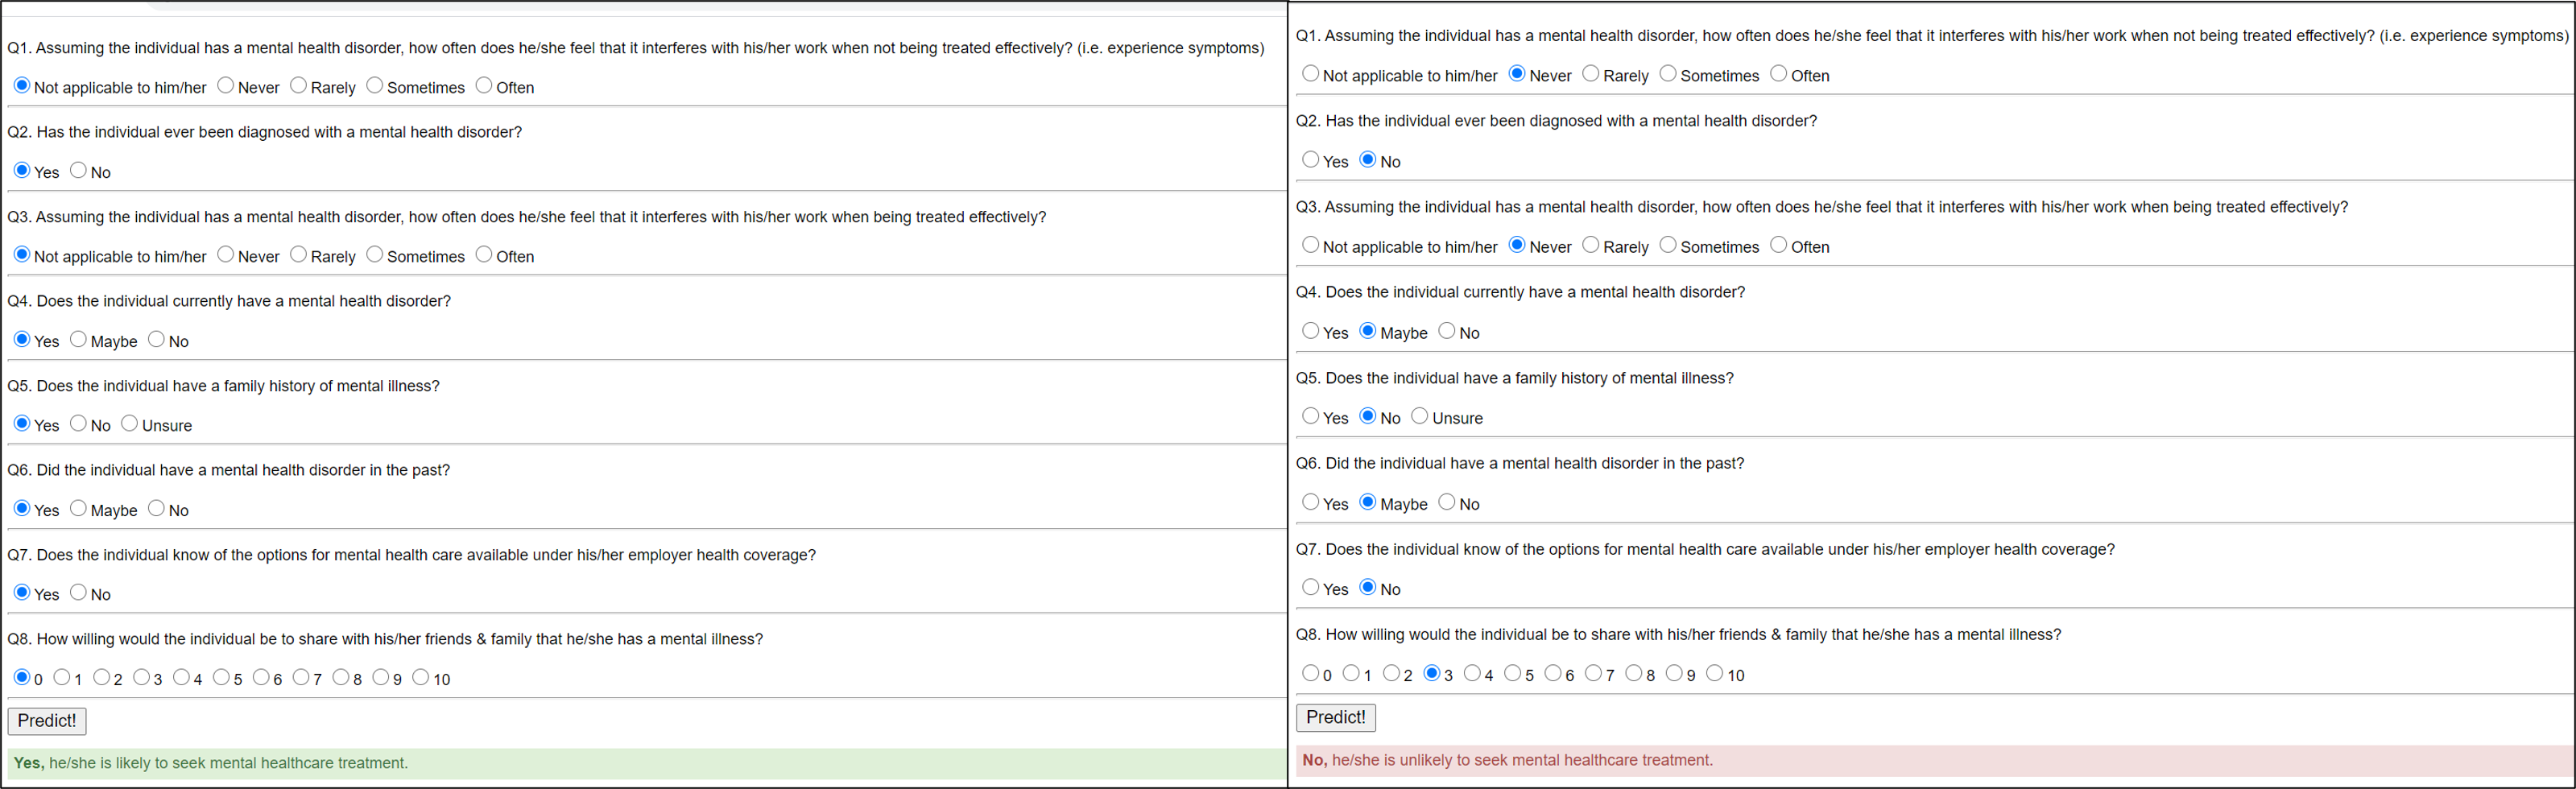Choose 'Rarely' for Q3 in left form
The height and width of the screenshot is (789, 2576).
(298, 255)
